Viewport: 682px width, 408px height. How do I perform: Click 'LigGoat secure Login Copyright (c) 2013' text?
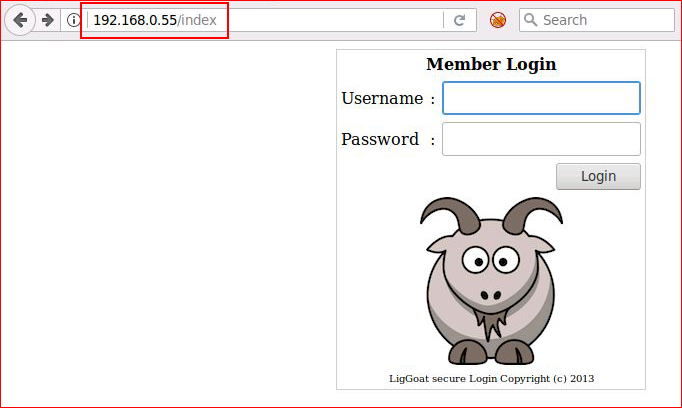click(491, 378)
